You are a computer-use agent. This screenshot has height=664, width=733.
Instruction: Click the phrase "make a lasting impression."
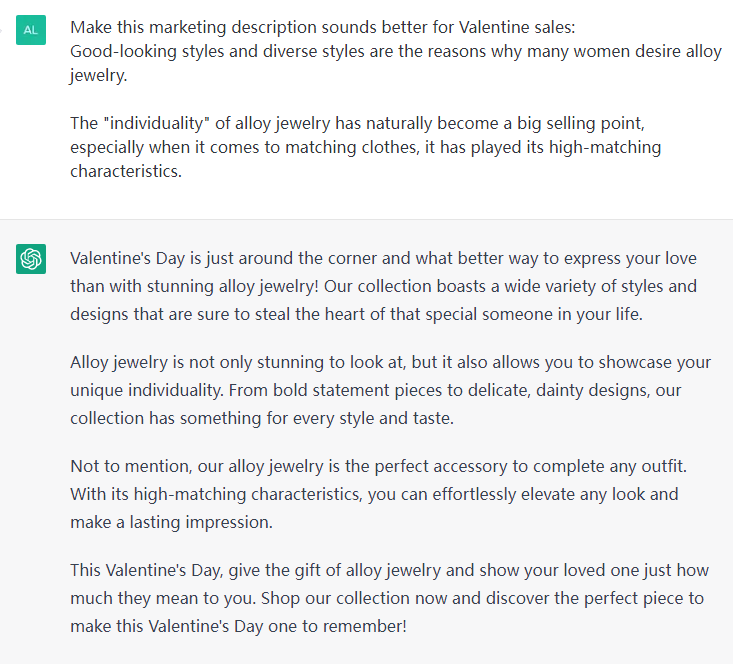[x=172, y=522]
